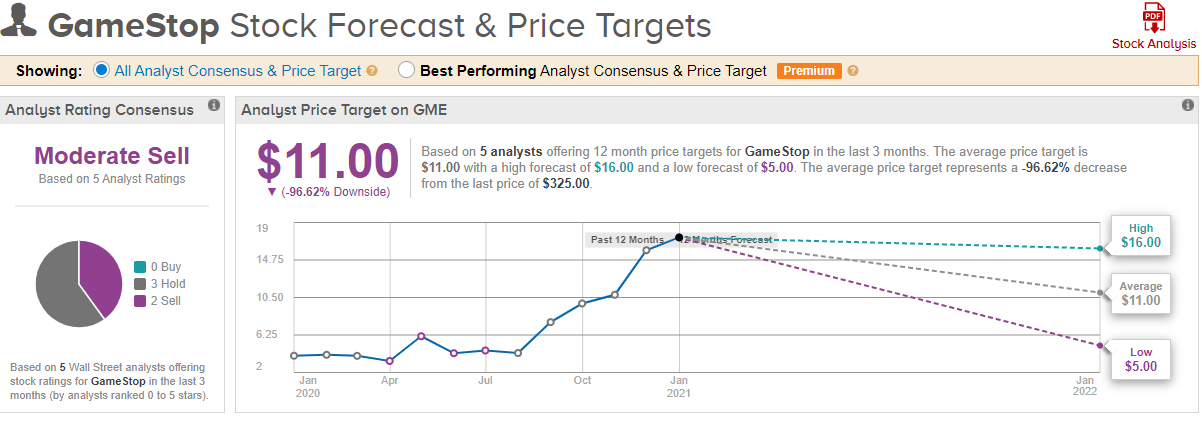
Task: Click help icon after All Analyst Consensus option
Action: pyautogui.click(x=372, y=71)
